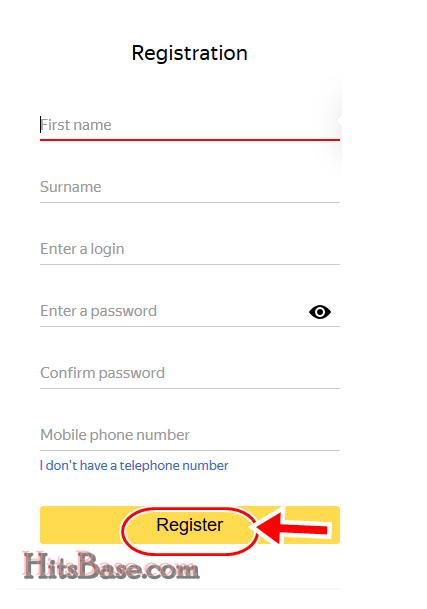The image size is (427, 609).
Task: Select the Confirm password field
Action: (190, 373)
